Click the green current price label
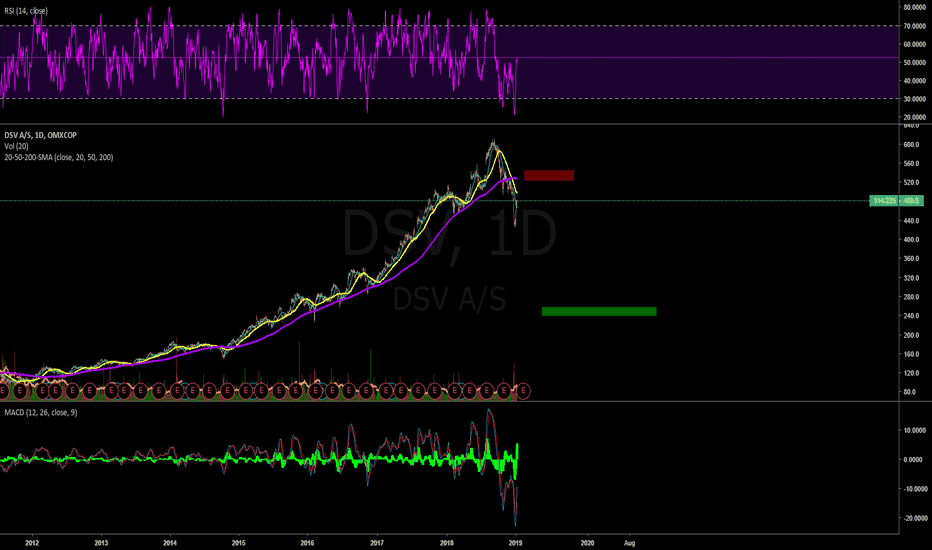Viewport: 932px width, 550px height. point(896,201)
